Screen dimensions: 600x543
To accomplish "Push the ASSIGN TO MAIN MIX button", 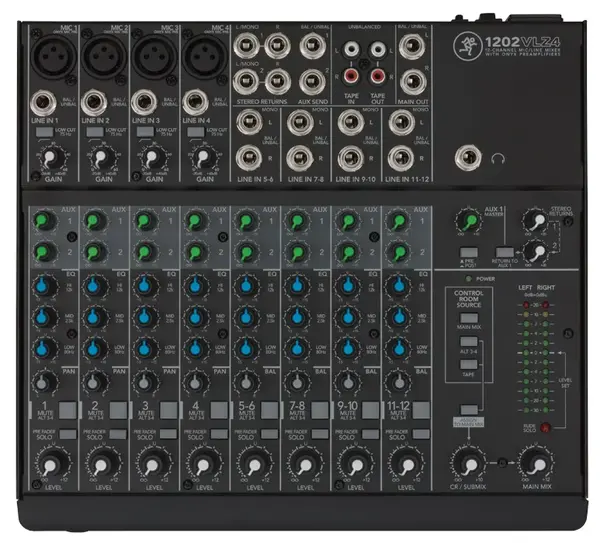I will tap(469, 410).
